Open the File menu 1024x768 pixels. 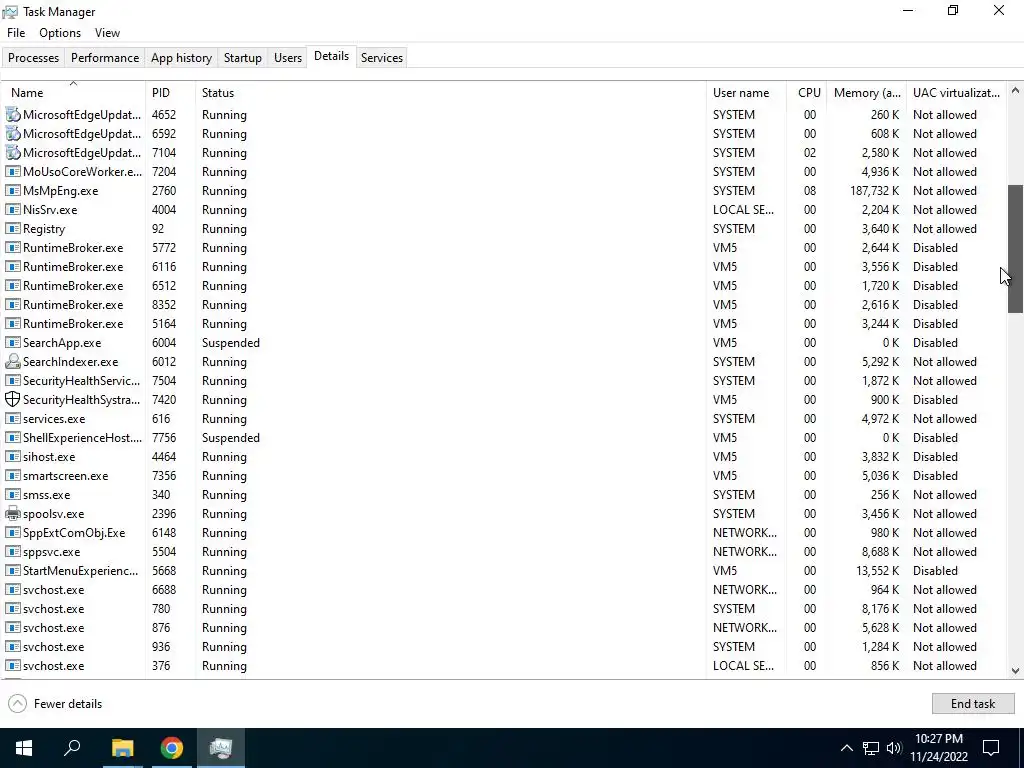[x=16, y=33]
